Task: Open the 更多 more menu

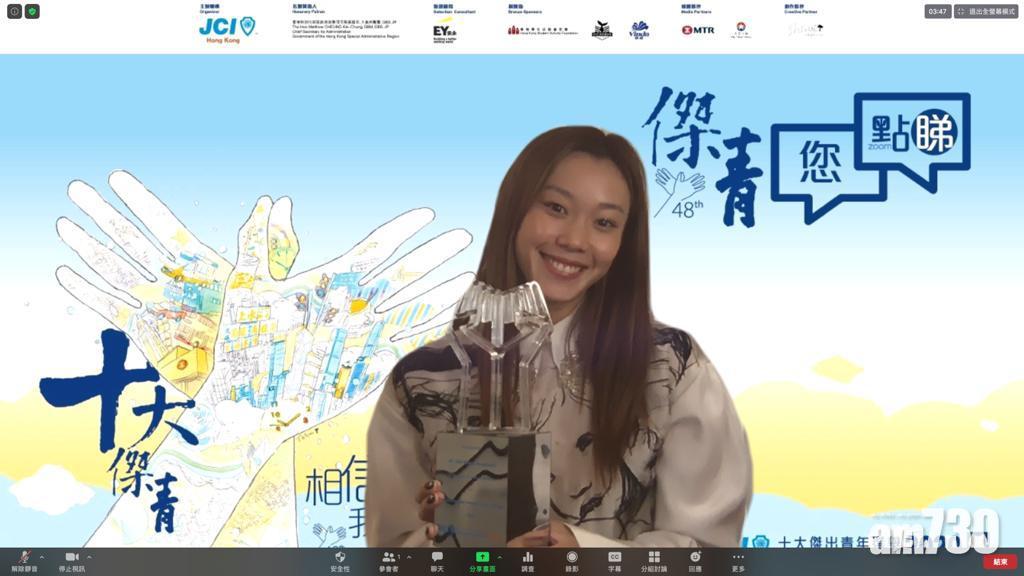Action: point(738,560)
